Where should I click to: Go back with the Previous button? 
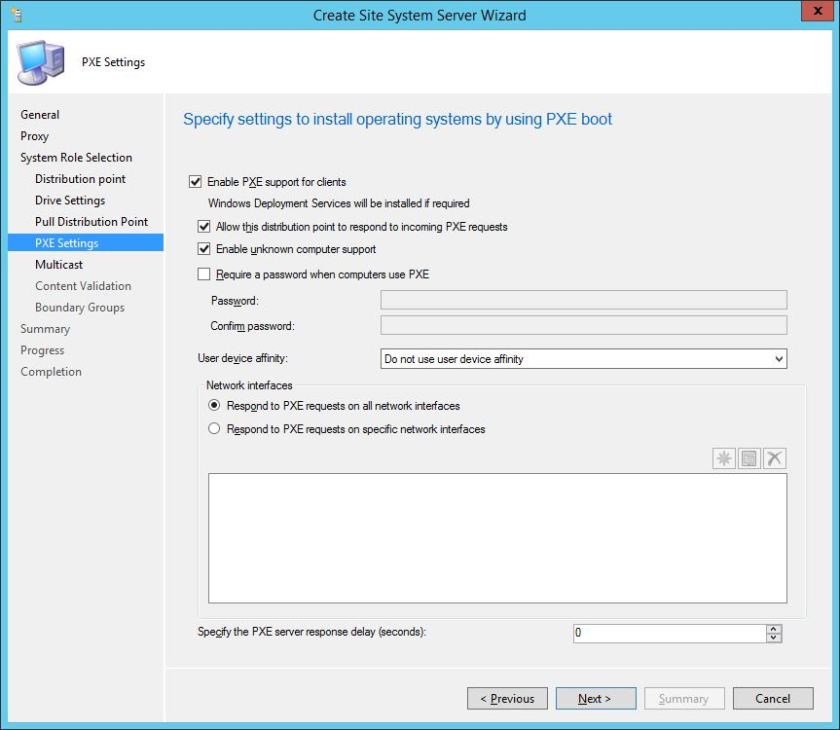pyautogui.click(x=508, y=698)
